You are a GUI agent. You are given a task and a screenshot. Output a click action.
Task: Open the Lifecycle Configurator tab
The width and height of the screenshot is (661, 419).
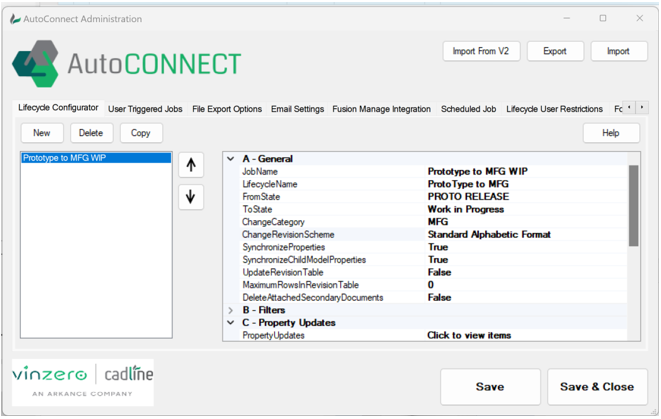pos(58,108)
